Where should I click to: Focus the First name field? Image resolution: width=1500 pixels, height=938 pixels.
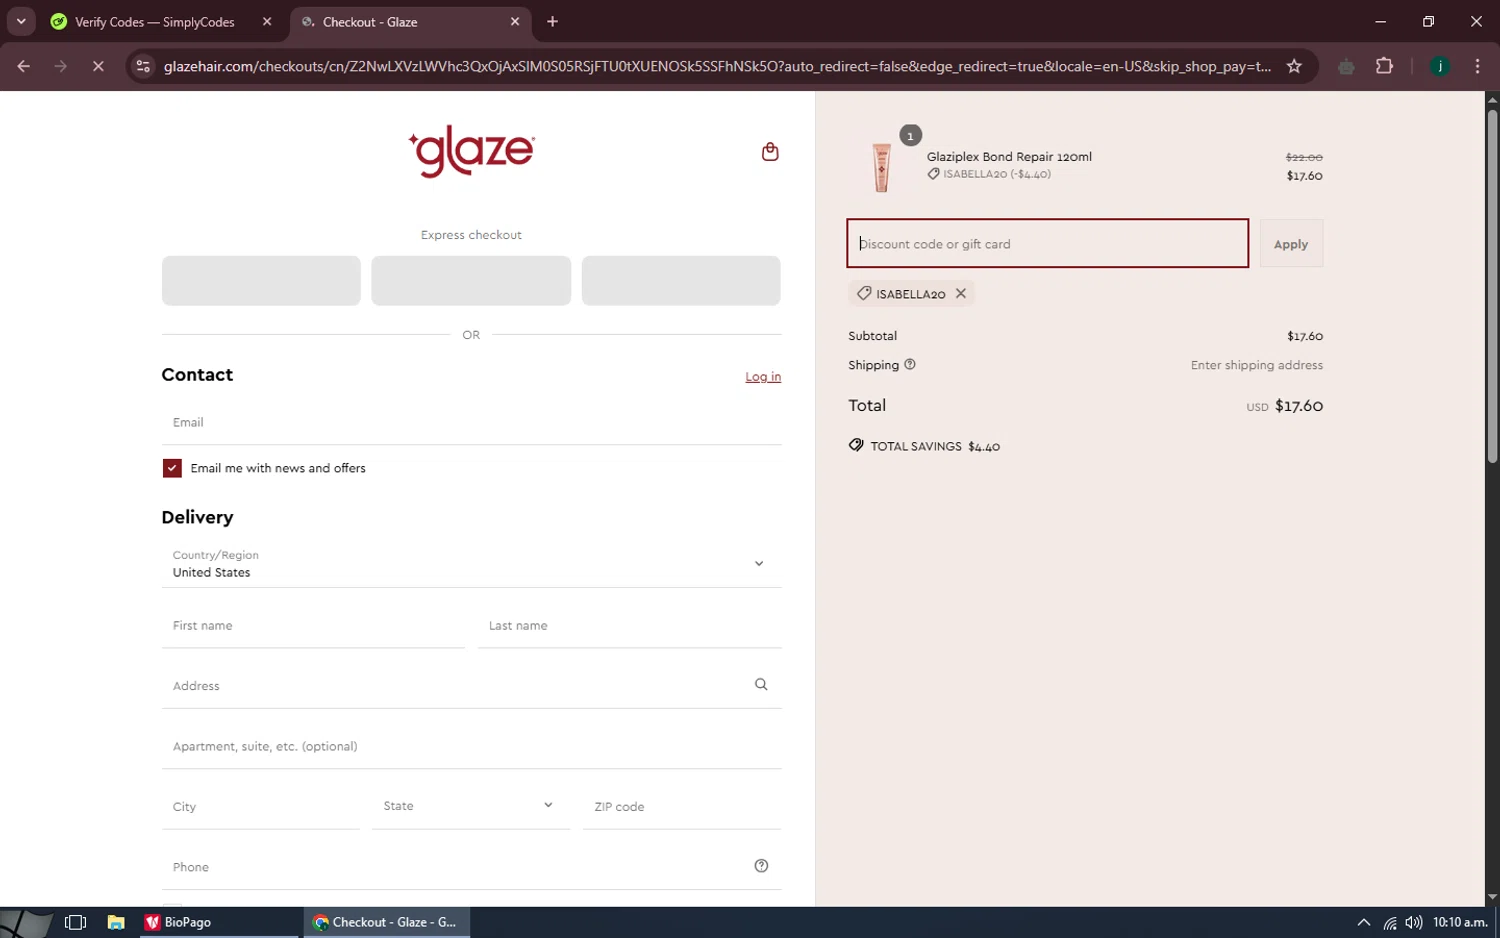point(313,626)
